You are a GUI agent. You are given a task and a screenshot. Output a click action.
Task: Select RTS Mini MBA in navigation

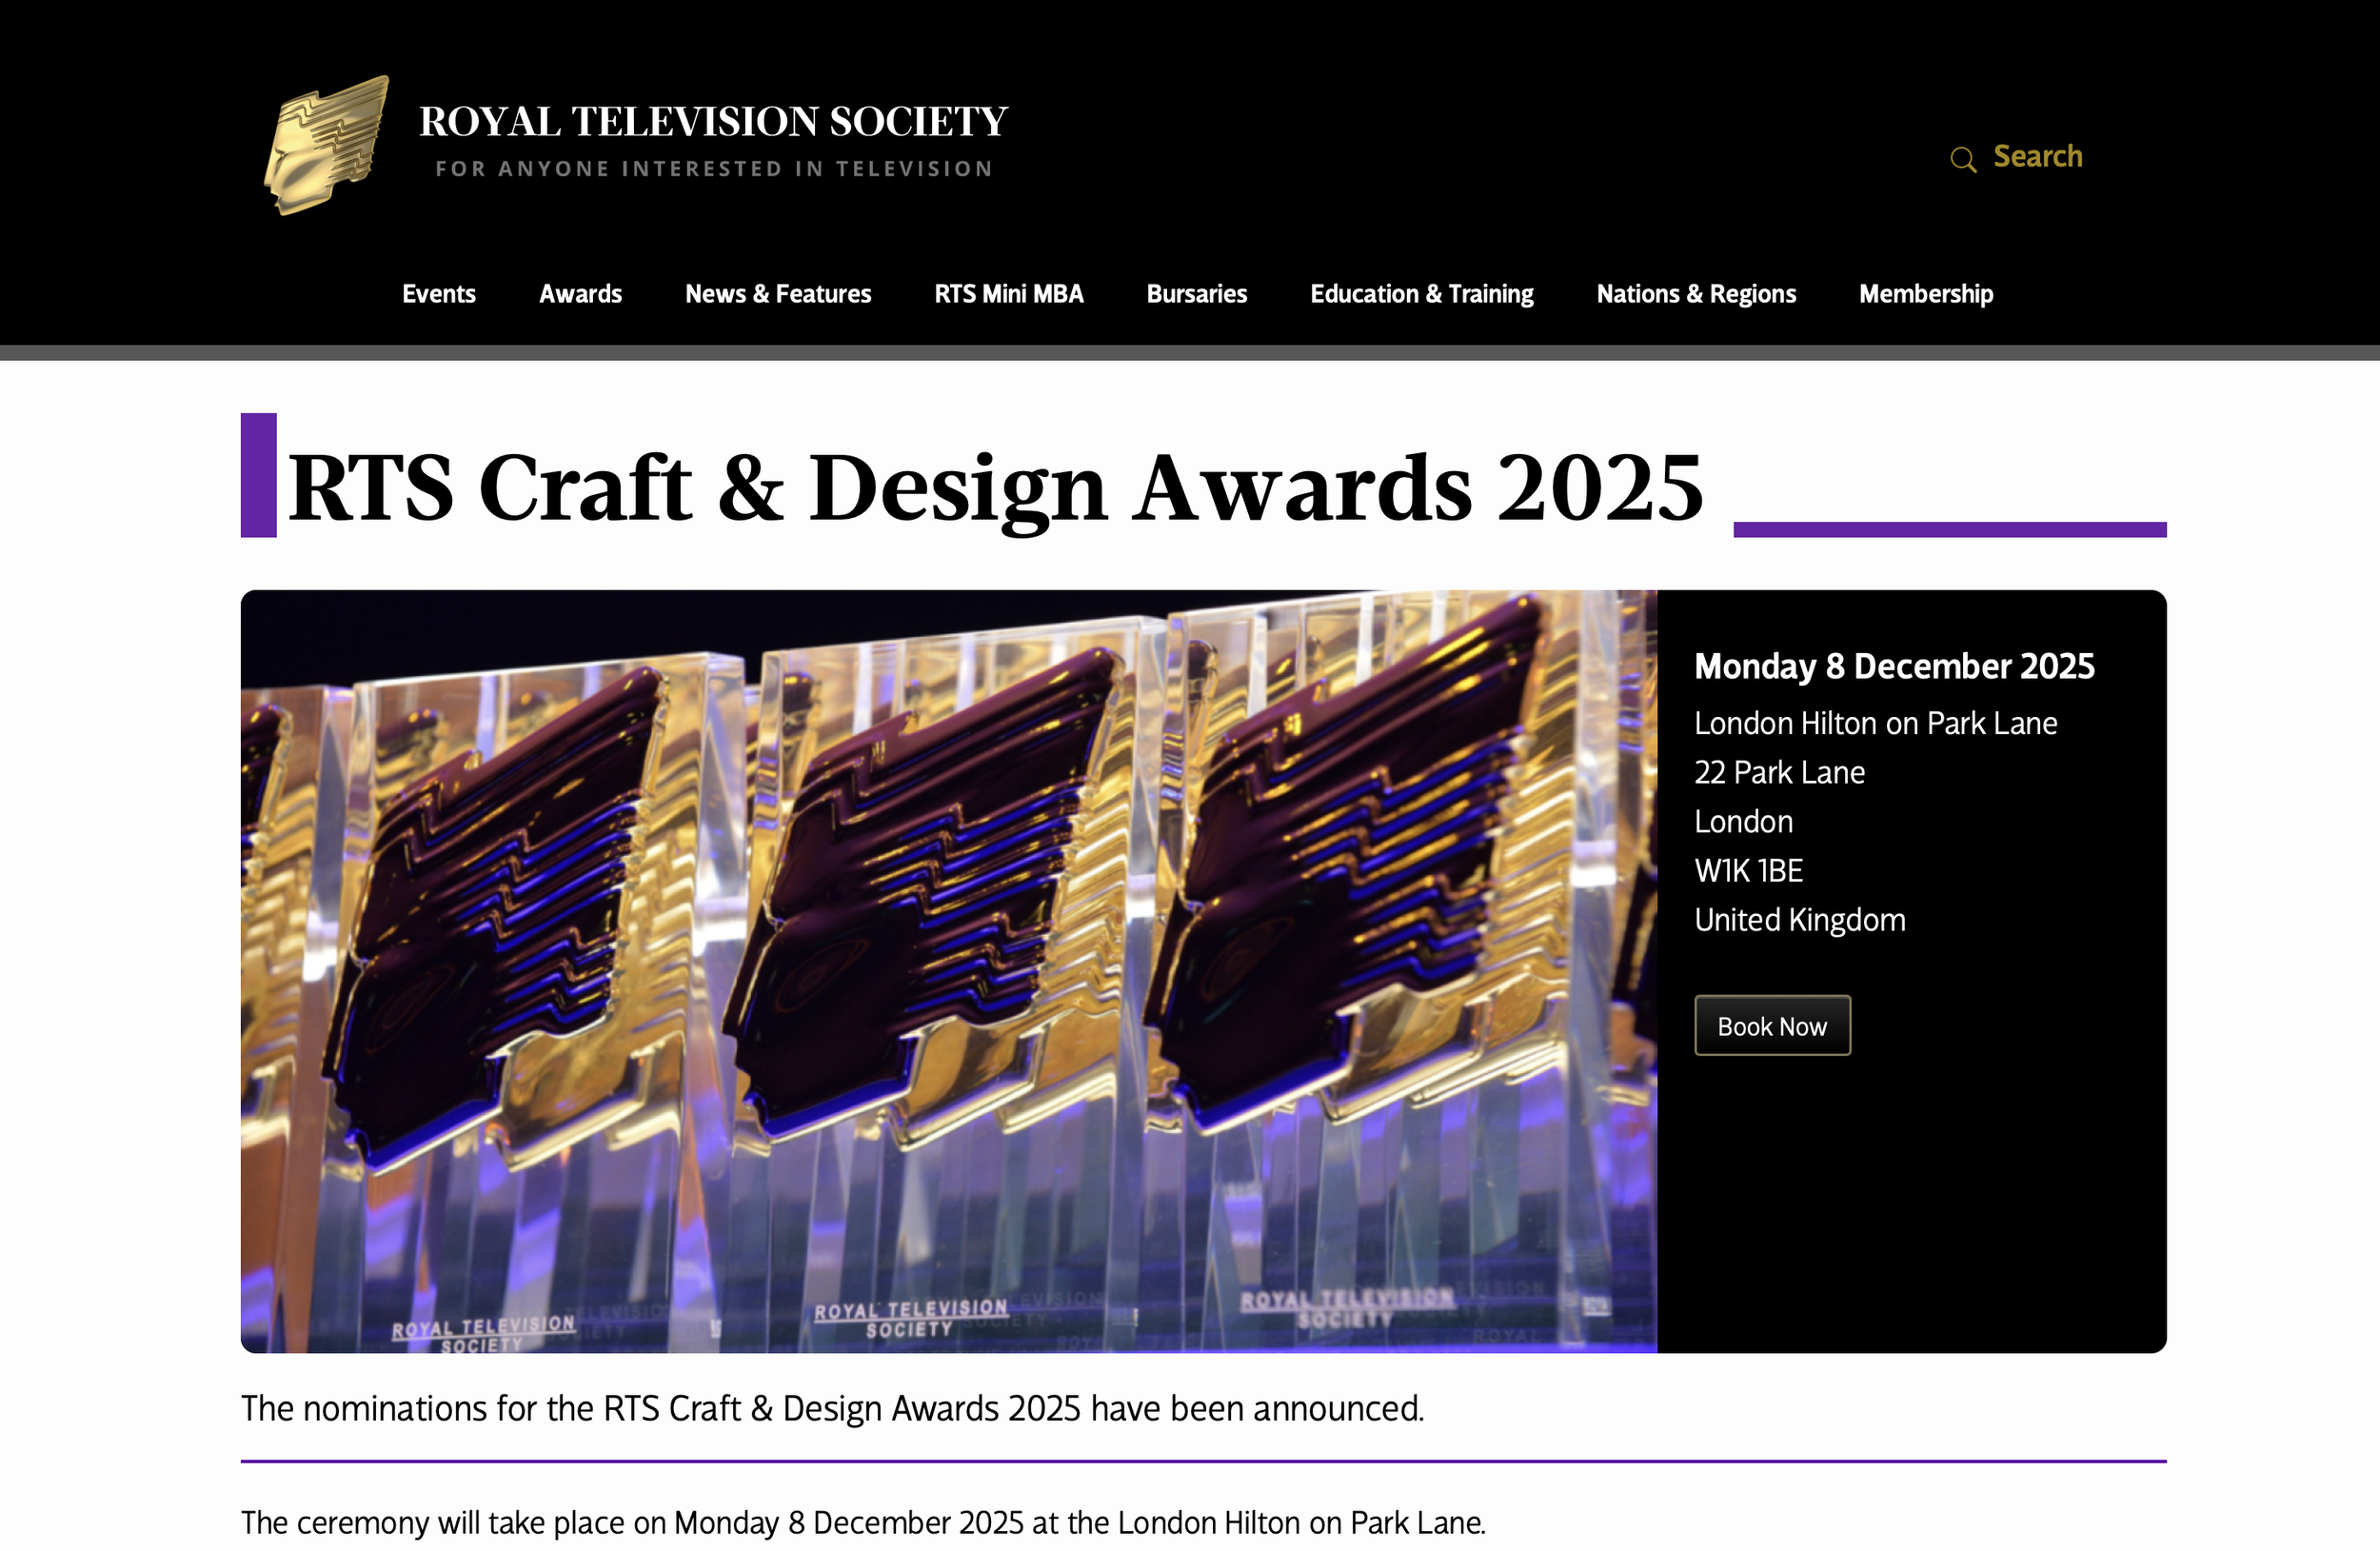[1008, 294]
